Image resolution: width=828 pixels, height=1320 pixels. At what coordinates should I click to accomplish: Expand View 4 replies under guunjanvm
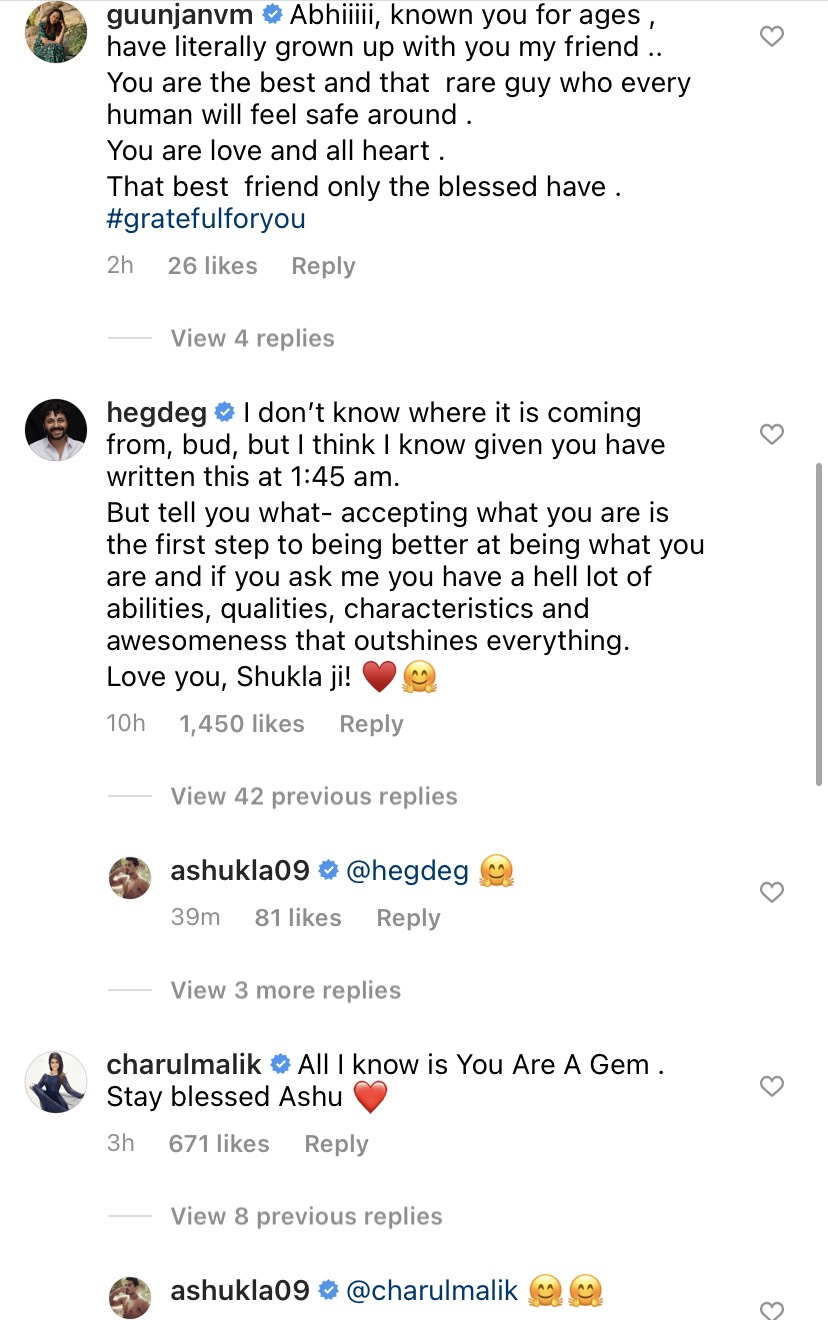[252, 338]
